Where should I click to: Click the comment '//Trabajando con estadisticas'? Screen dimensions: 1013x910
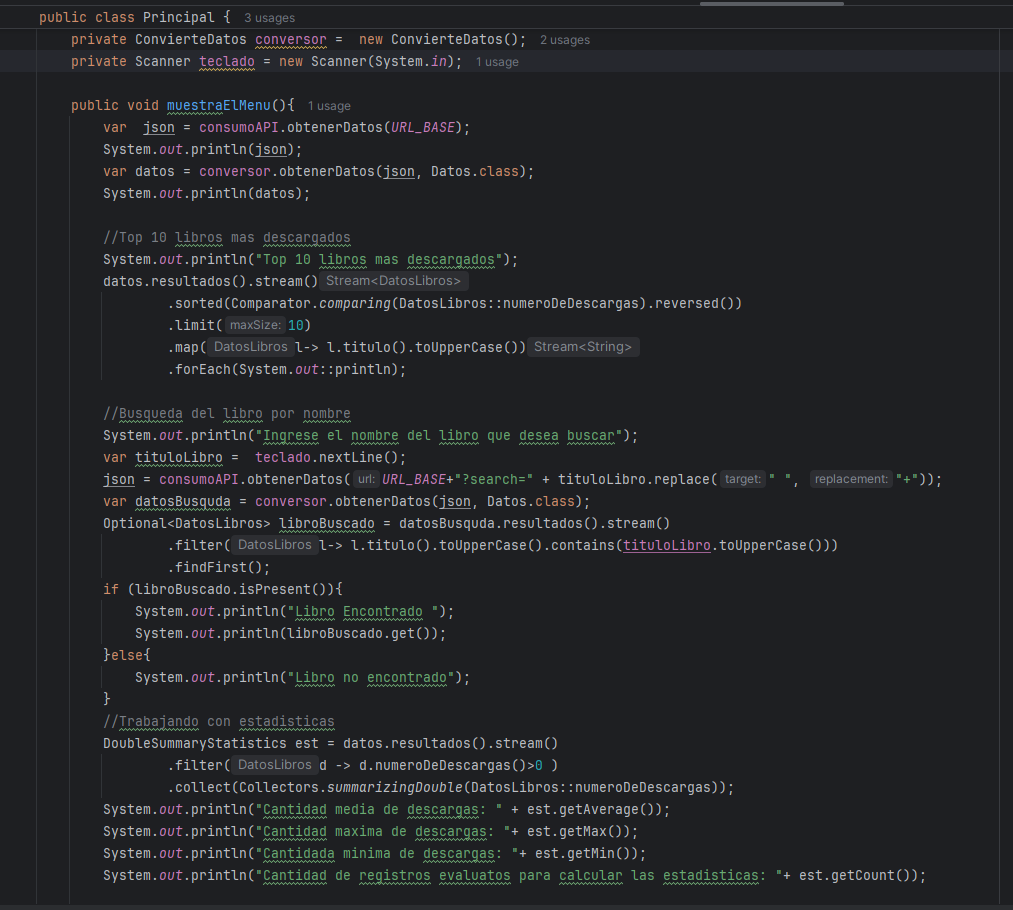219,721
